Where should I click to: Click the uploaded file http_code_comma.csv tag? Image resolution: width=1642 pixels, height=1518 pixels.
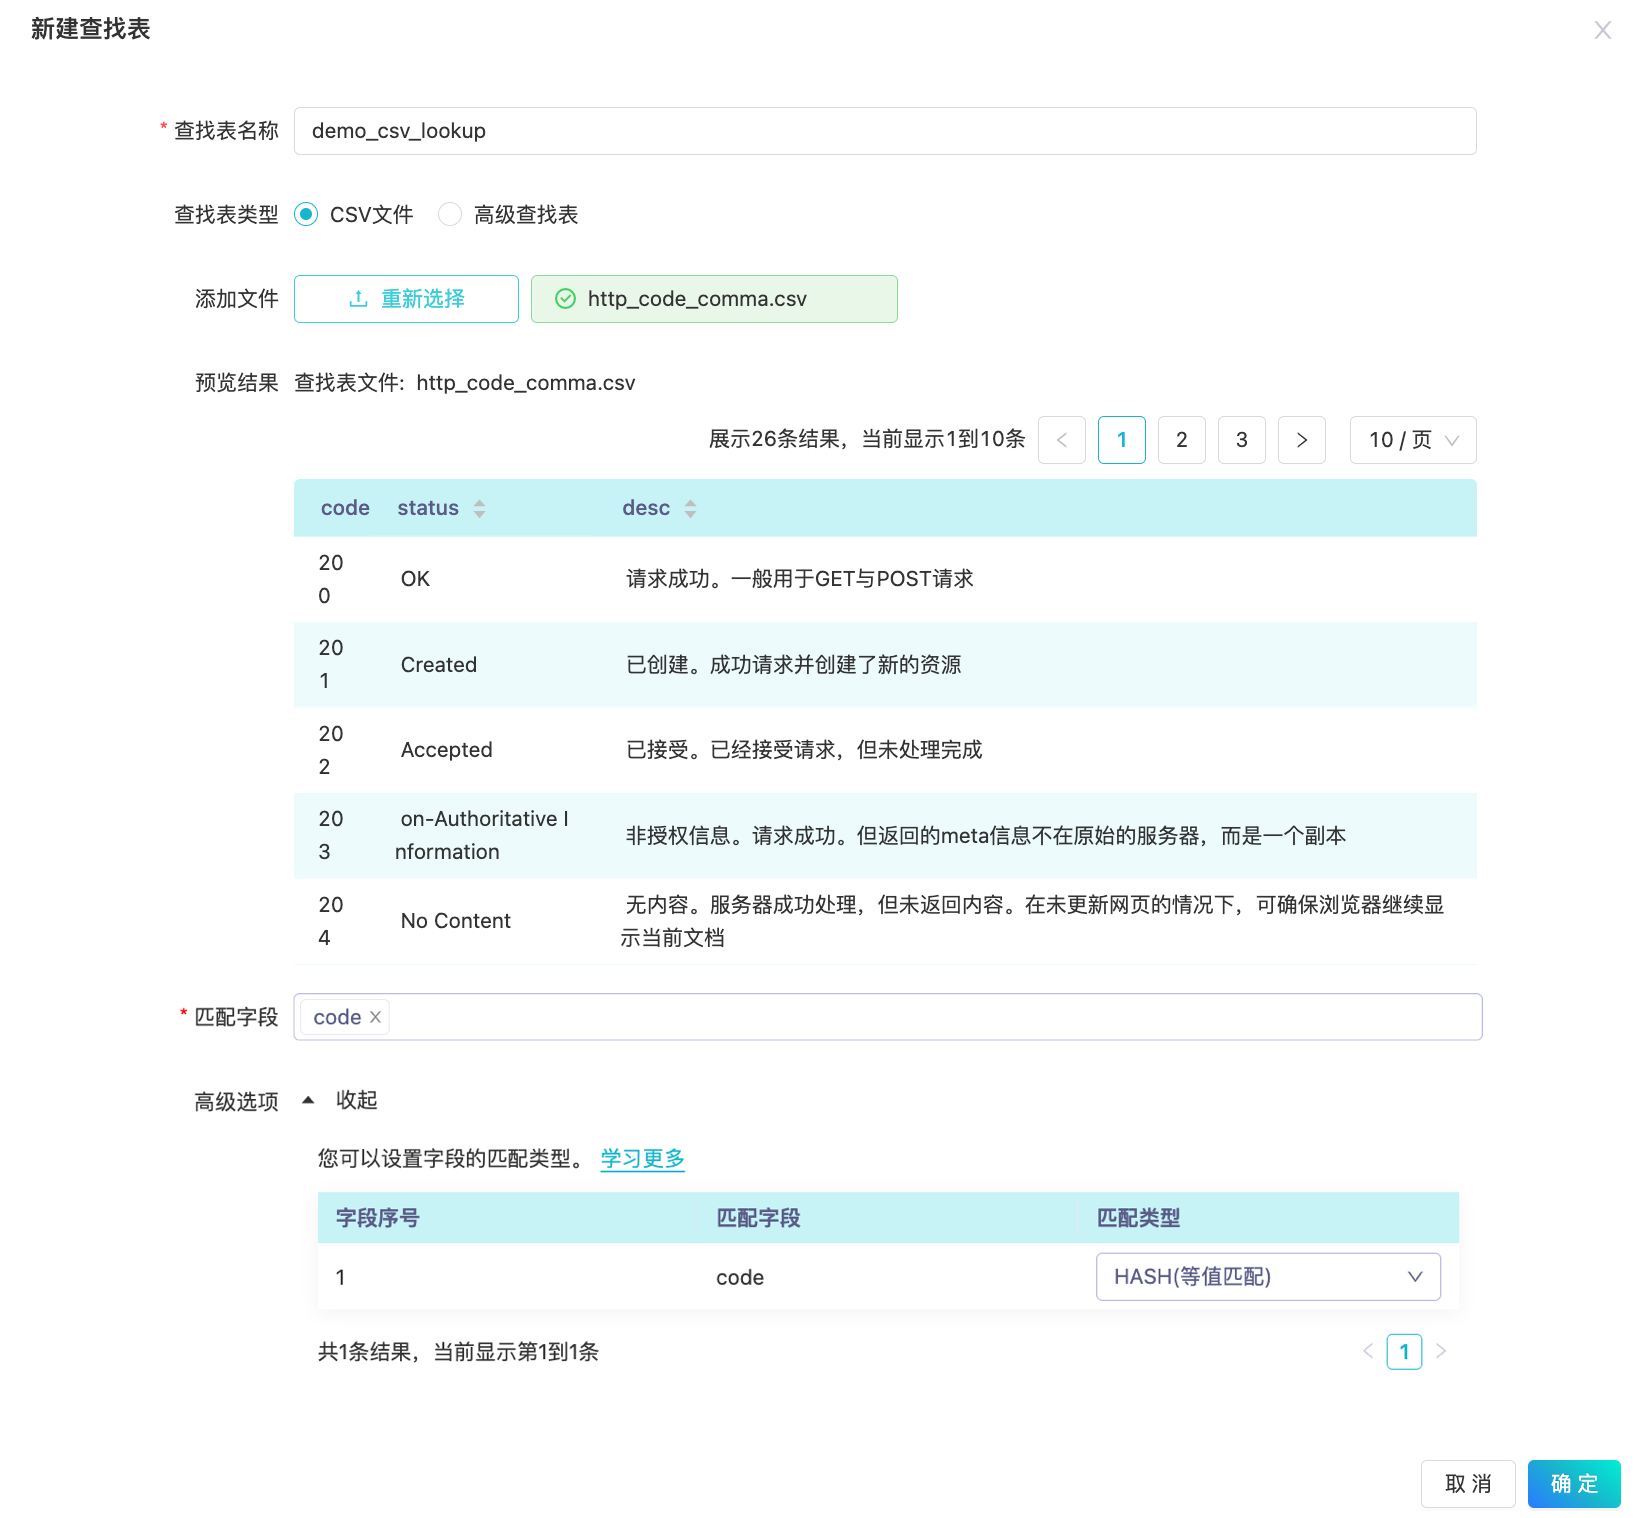(x=714, y=299)
